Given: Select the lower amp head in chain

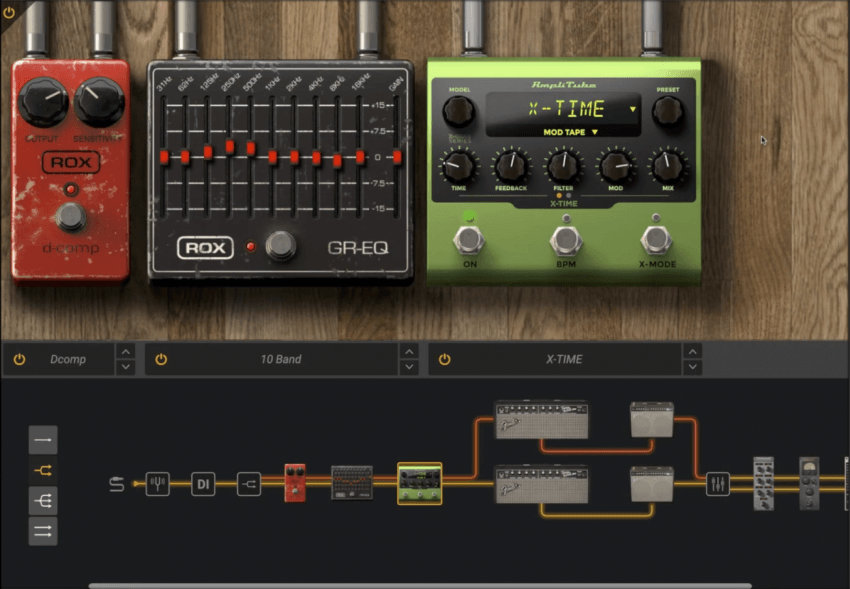Looking at the screenshot, I should click(542, 484).
